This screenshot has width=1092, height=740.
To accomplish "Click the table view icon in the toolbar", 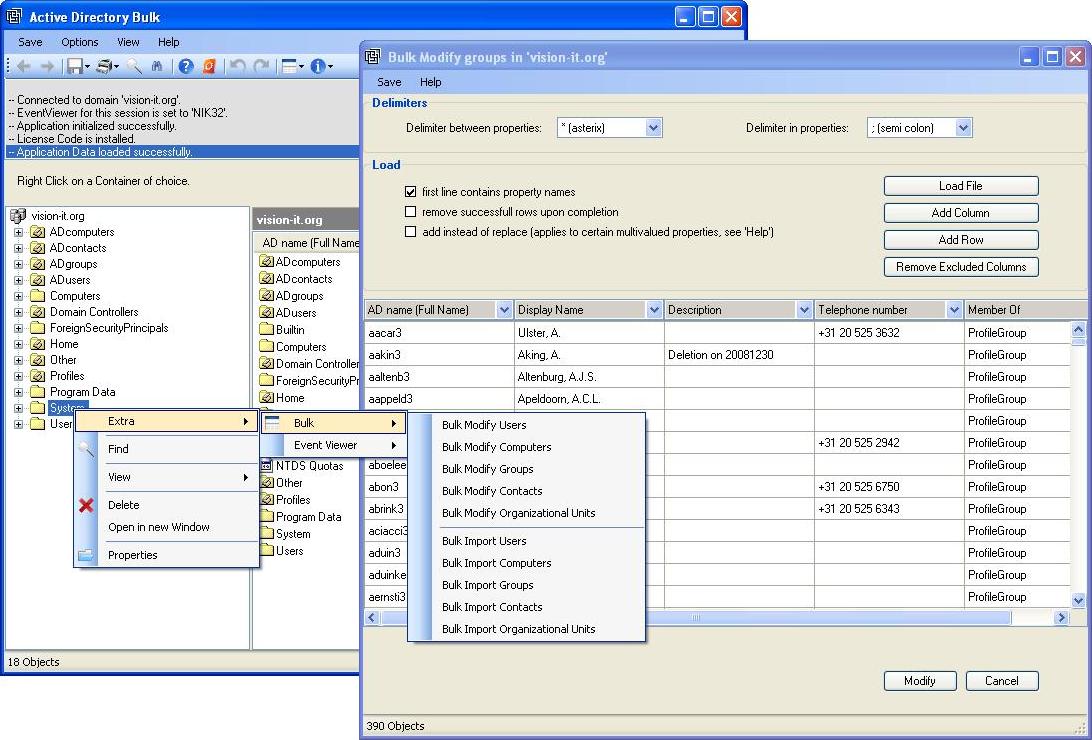I will tap(289, 67).
